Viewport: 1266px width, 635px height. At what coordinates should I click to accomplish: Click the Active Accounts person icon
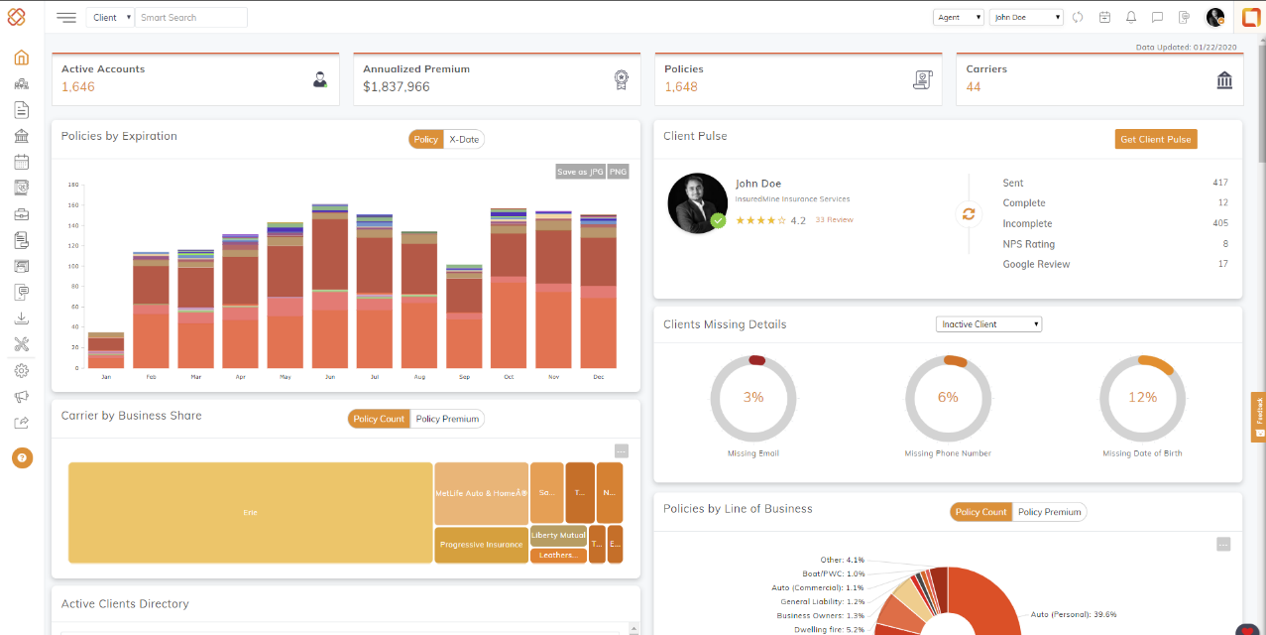(320, 80)
